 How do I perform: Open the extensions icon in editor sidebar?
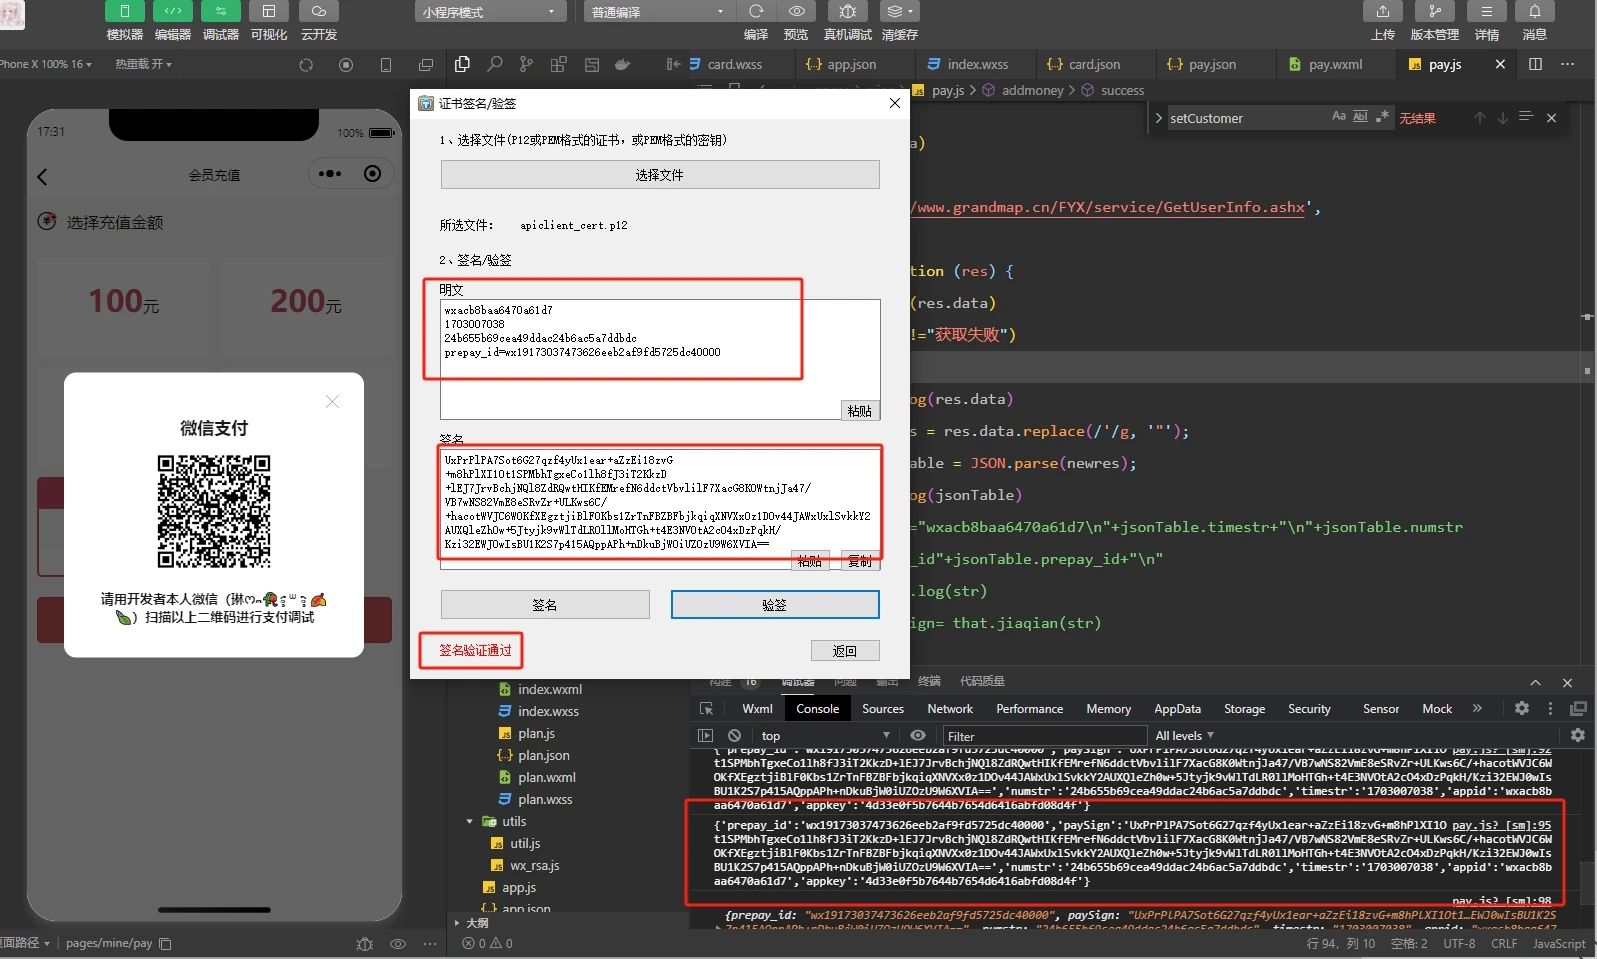tap(558, 64)
